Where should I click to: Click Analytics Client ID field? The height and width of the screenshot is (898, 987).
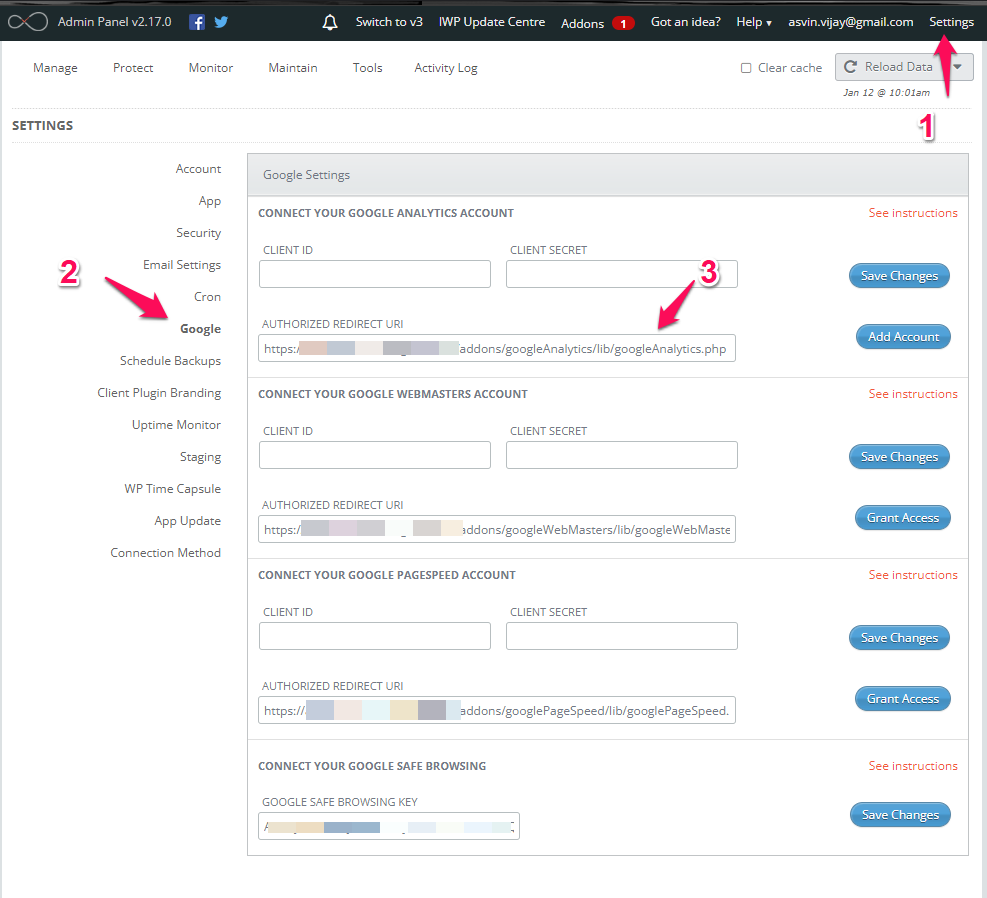[x=375, y=274]
